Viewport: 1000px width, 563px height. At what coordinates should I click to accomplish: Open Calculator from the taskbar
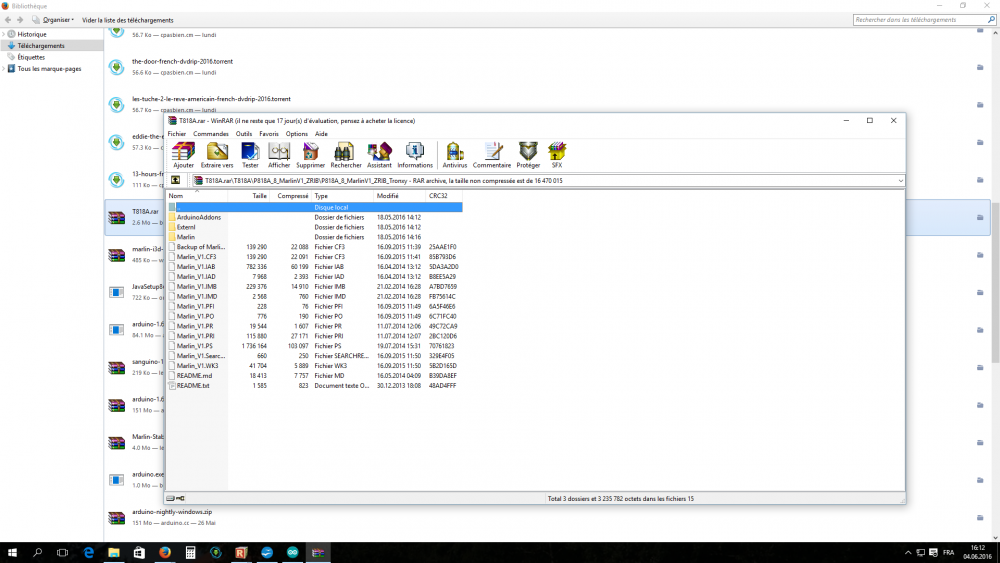coord(190,553)
